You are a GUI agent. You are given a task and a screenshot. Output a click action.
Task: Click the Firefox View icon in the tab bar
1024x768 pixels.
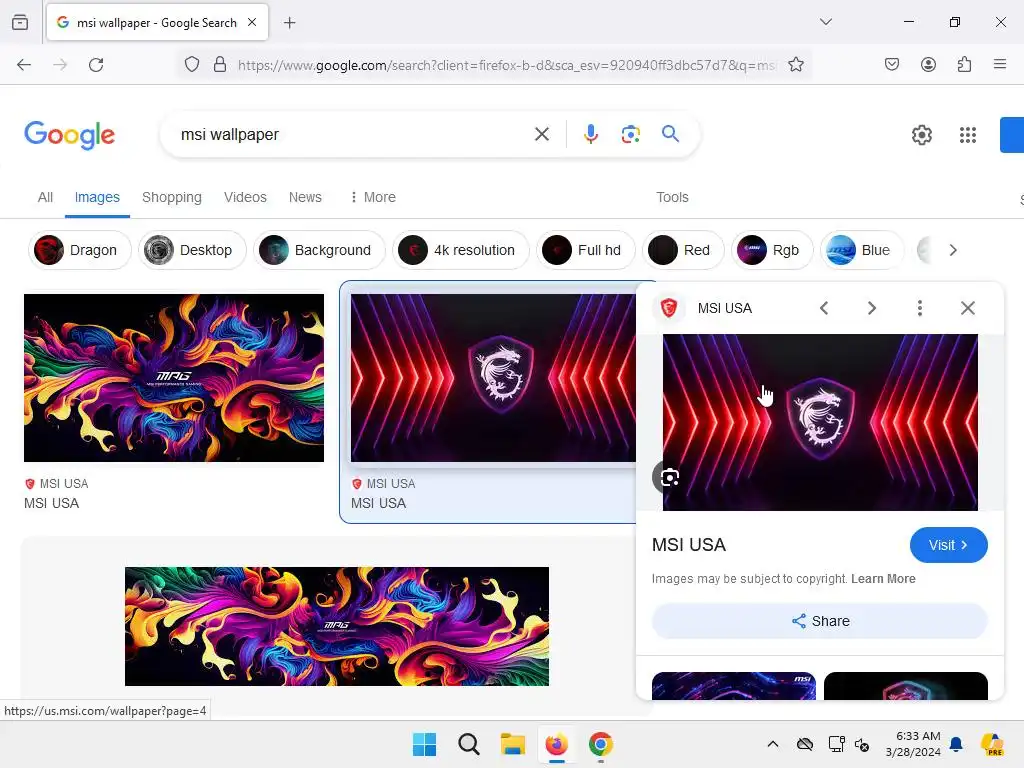tap(20, 22)
